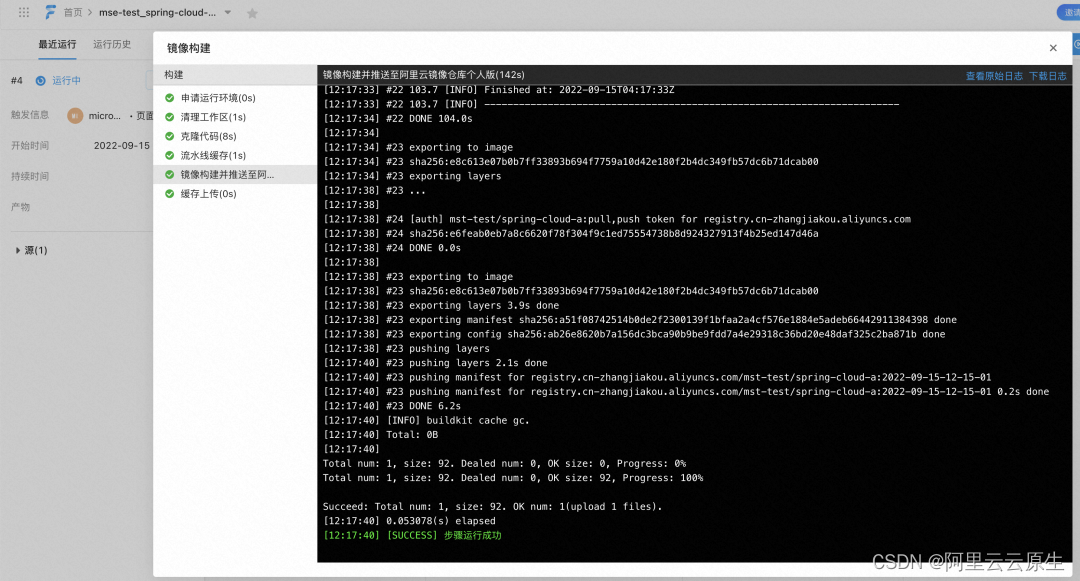Select 克隆代码(8s) step
The width and height of the screenshot is (1080, 581).
pyautogui.click(x=235, y=136)
